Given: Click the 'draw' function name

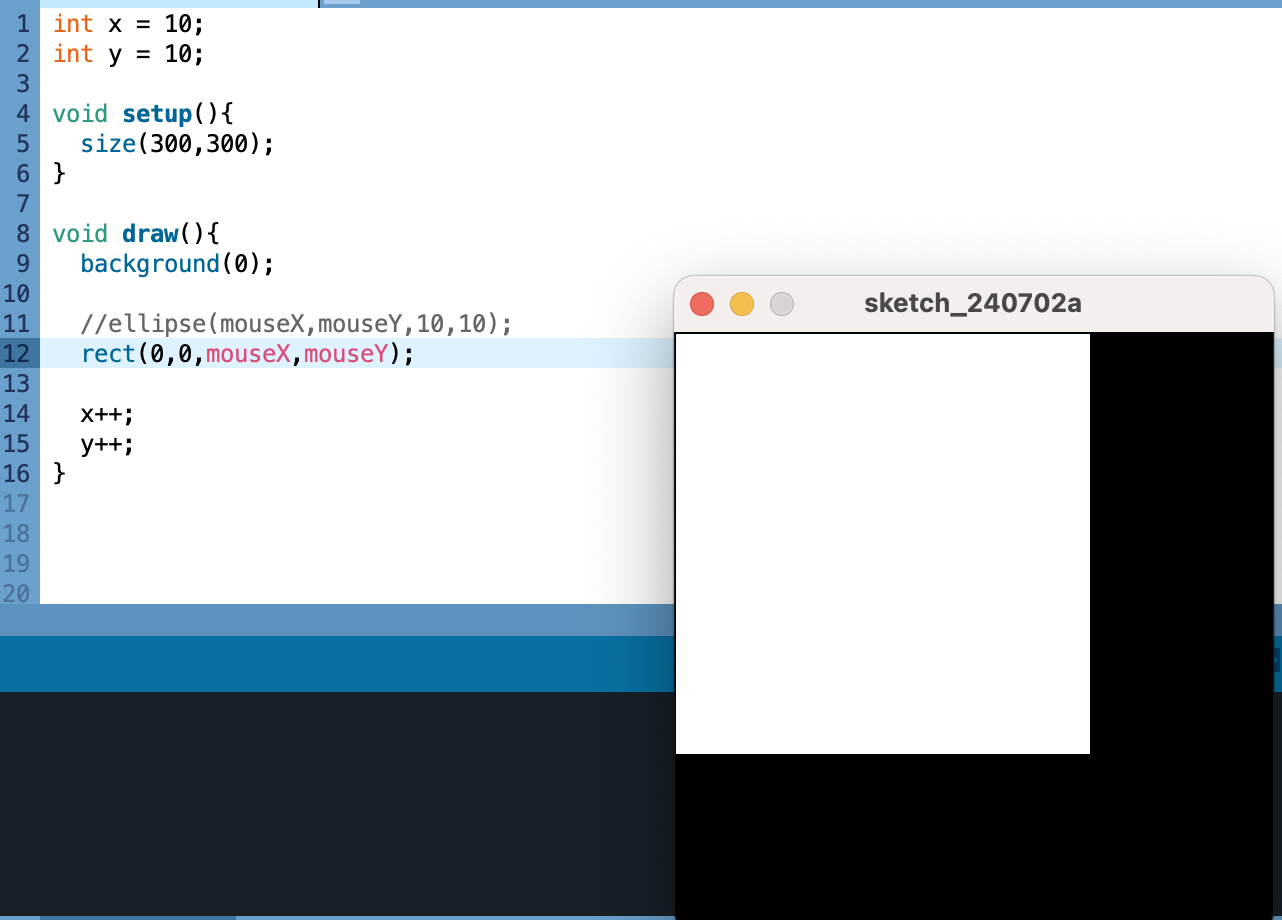Looking at the screenshot, I should tap(149, 234).
